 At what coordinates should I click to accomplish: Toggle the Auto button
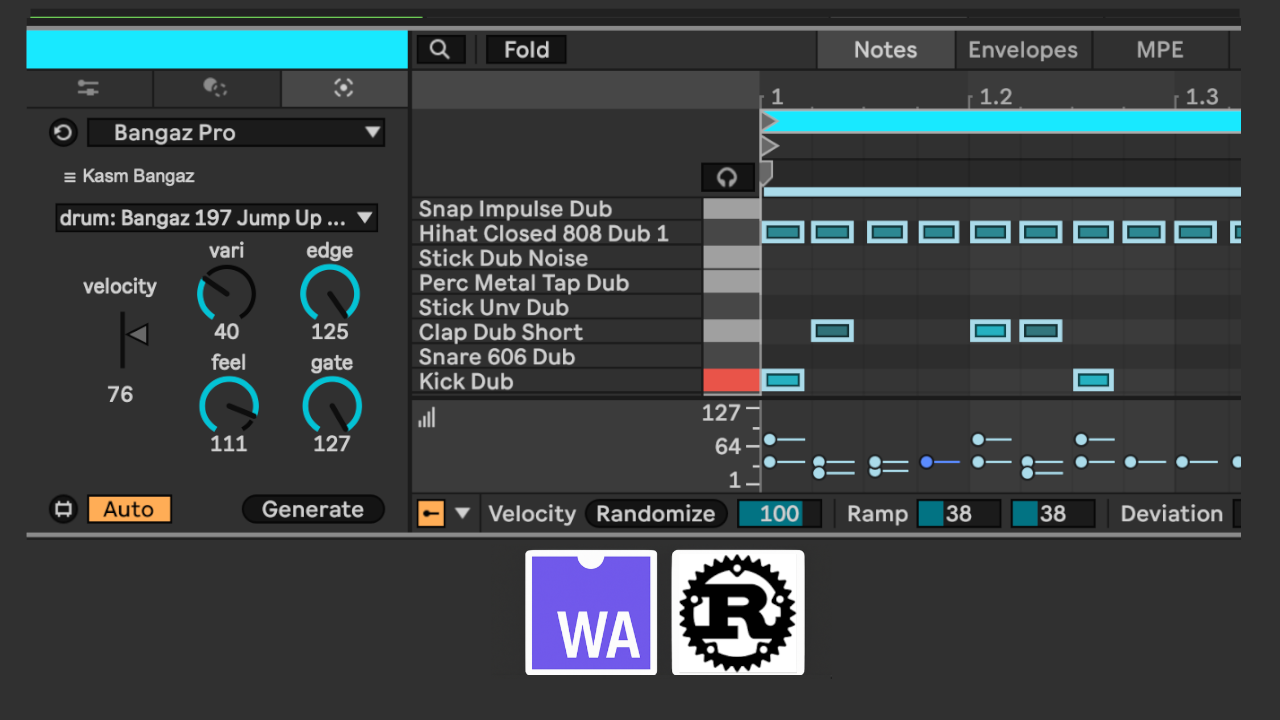(129, 509)
